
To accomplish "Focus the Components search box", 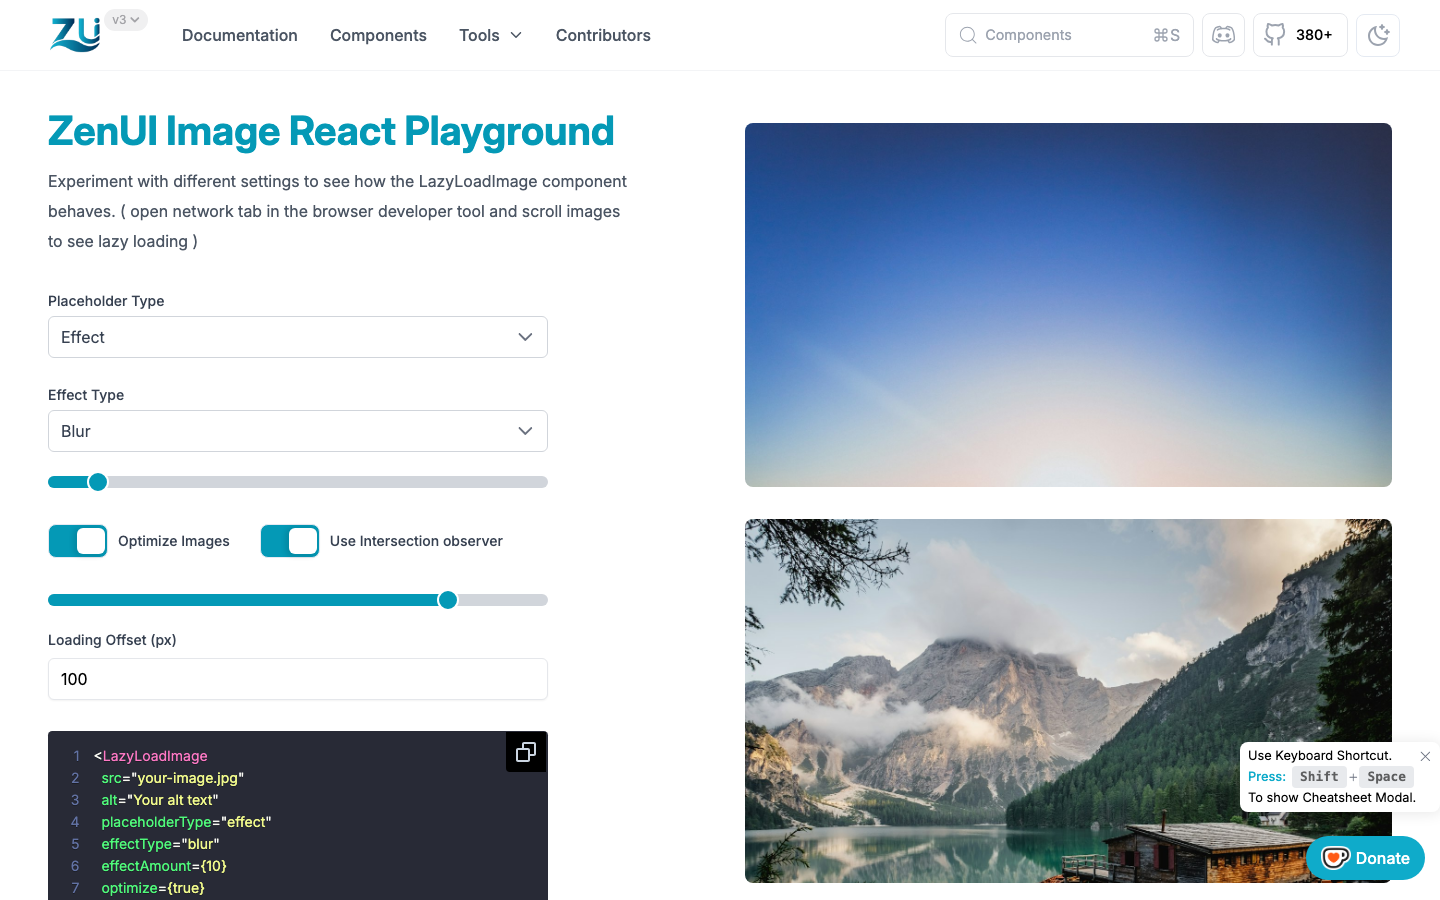I will point(1069,35).
